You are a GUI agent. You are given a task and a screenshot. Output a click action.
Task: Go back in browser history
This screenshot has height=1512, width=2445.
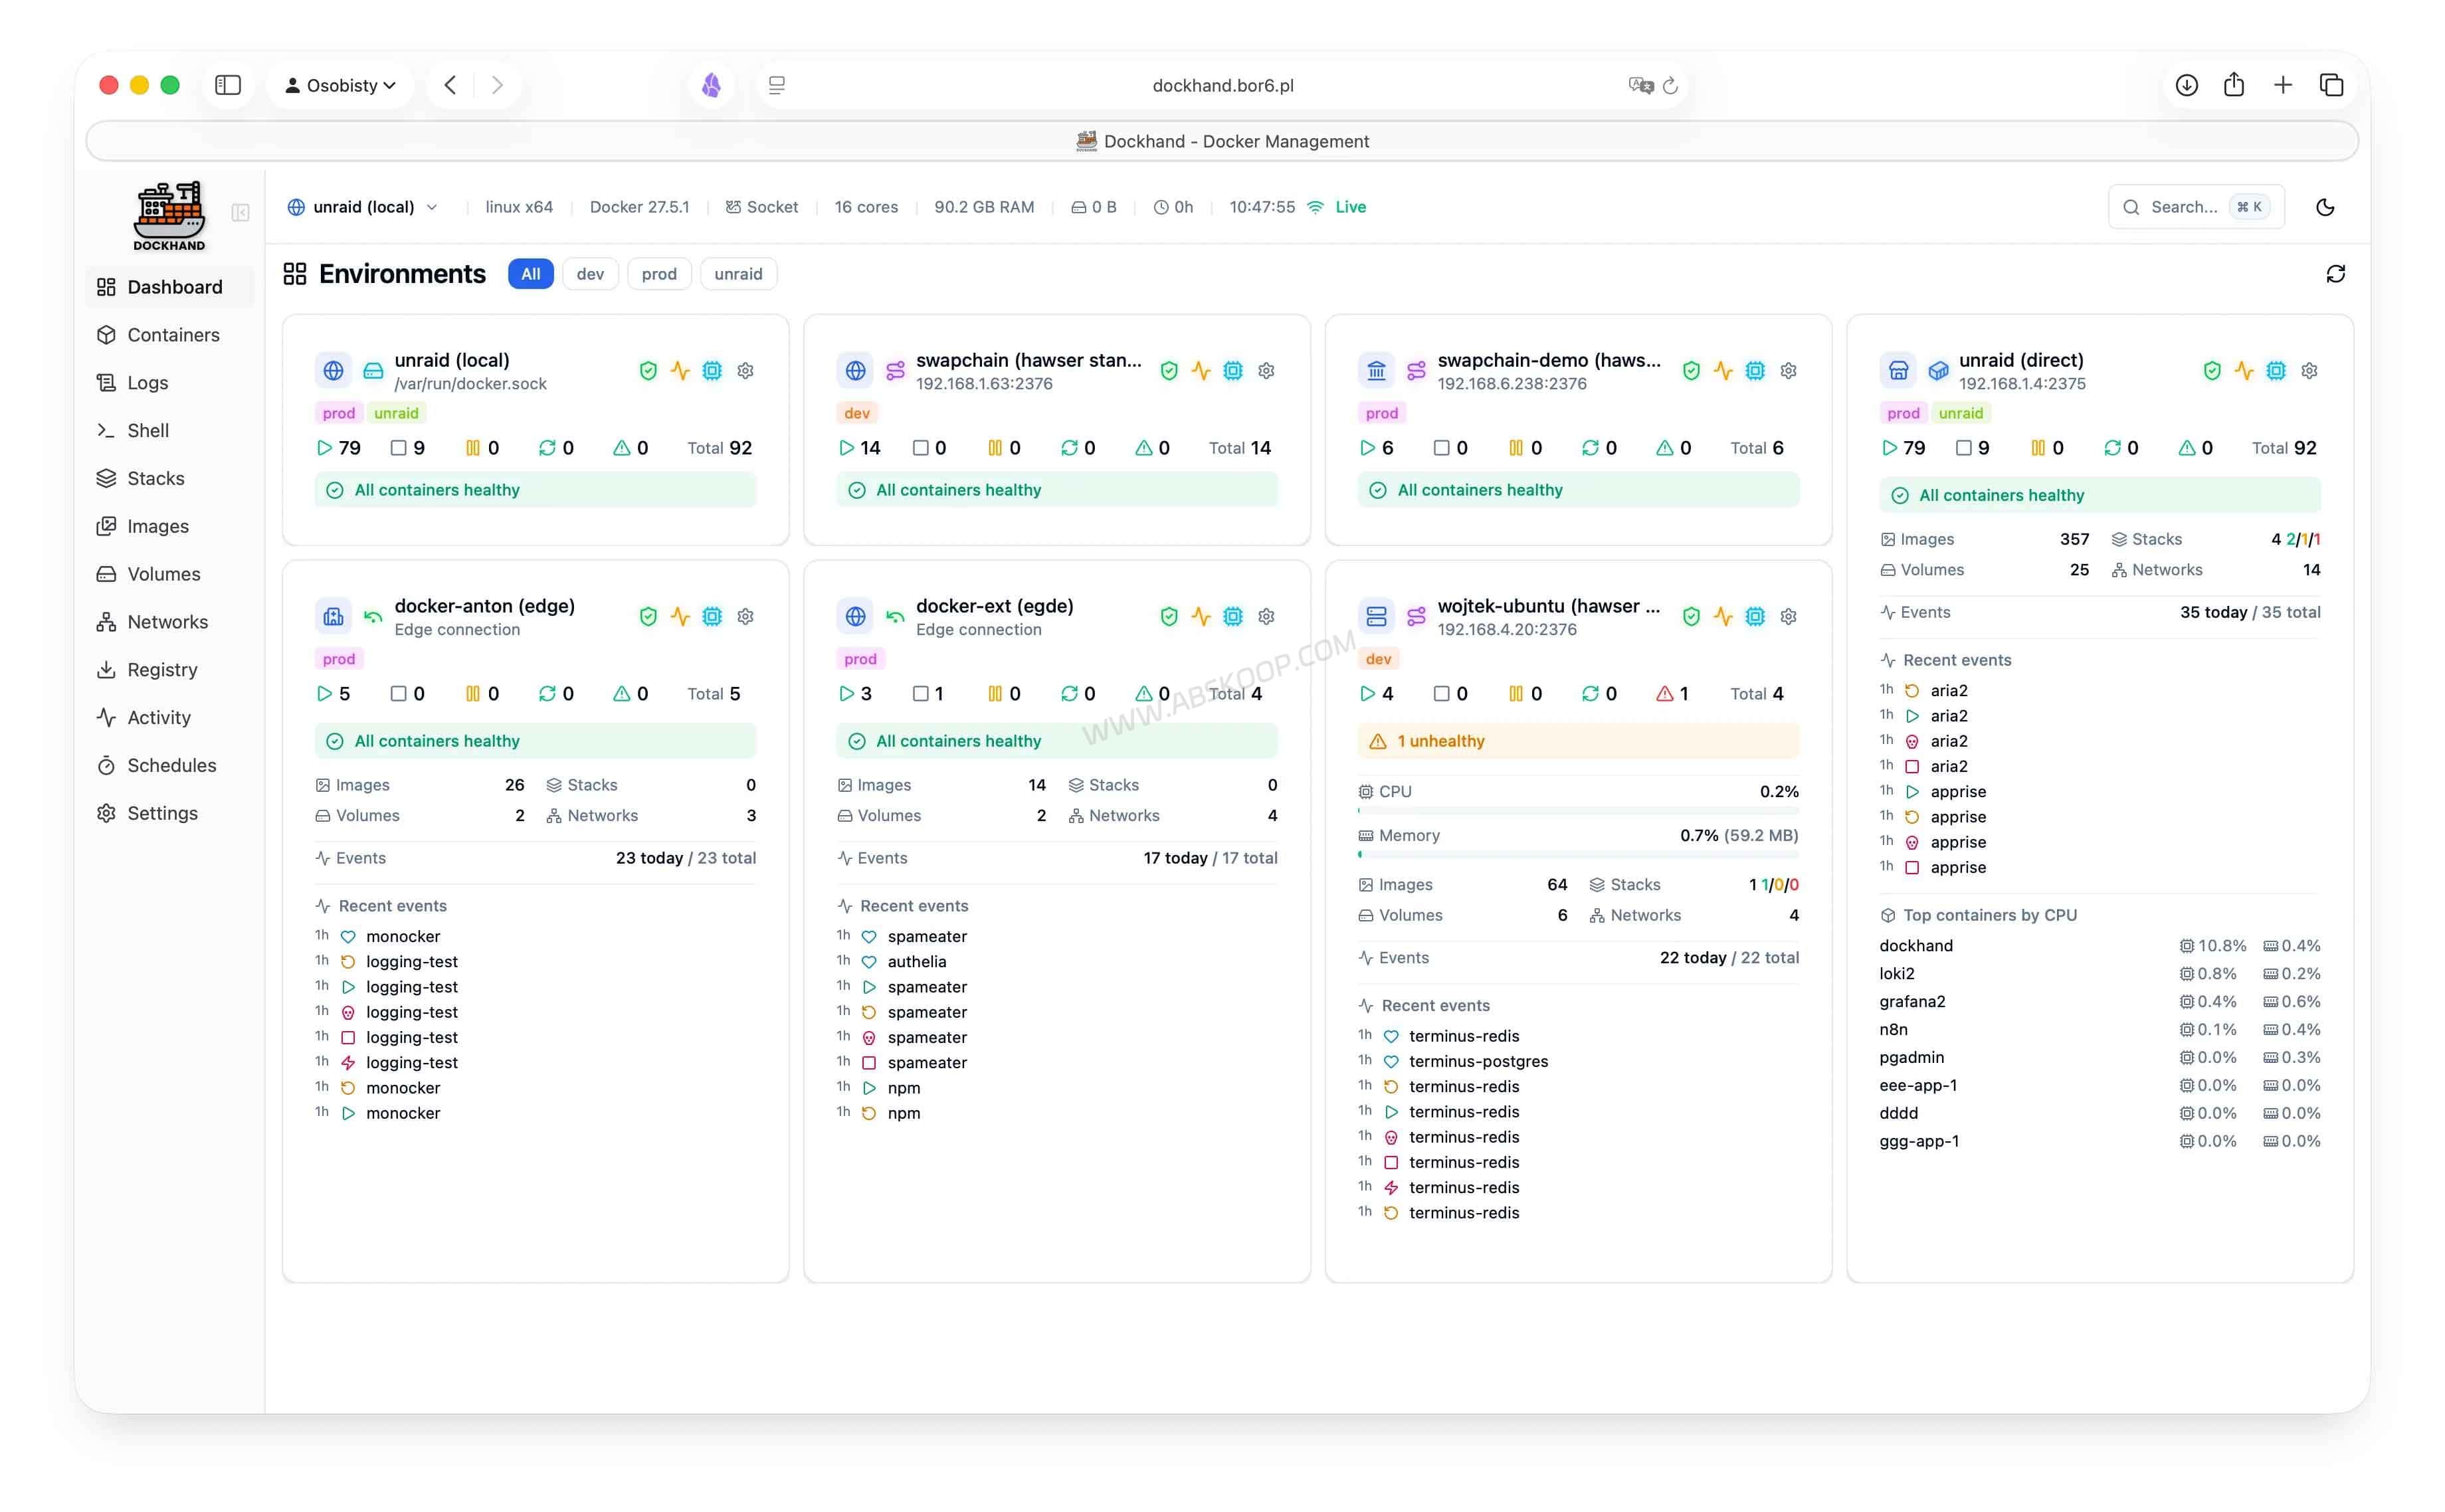(x=450, y=85)
